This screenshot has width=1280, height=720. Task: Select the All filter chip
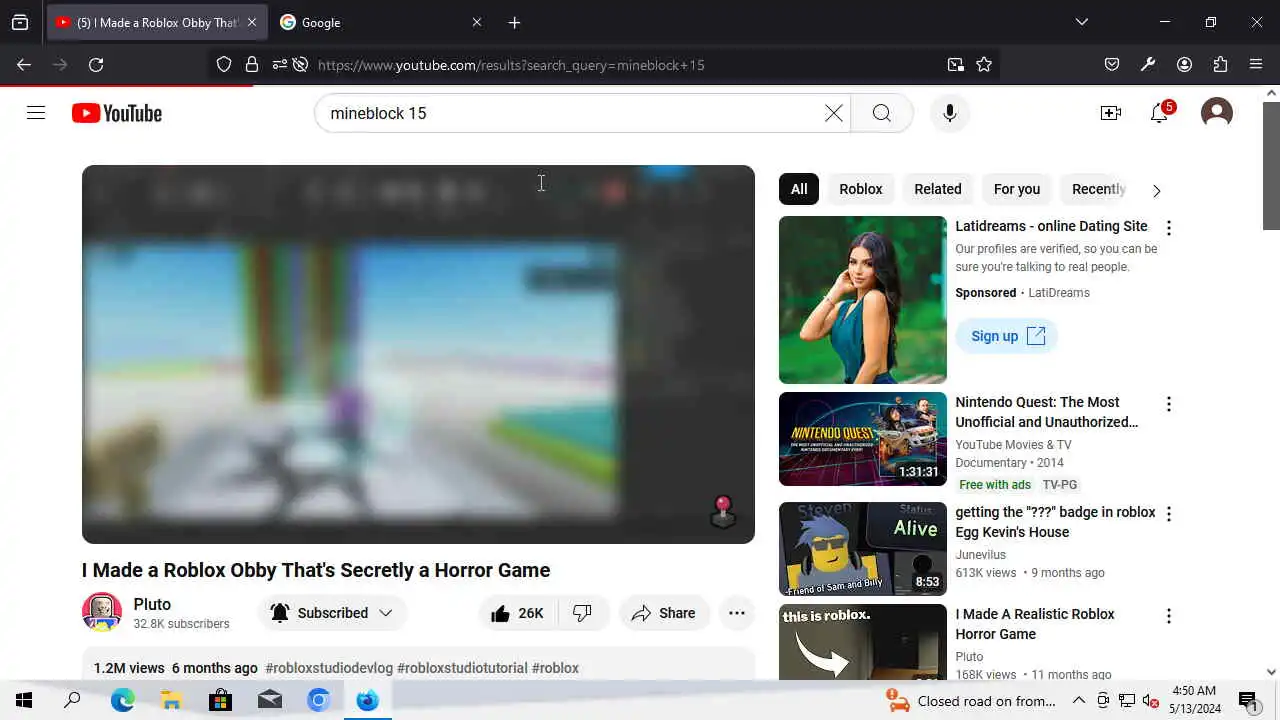(x=799, y=189)
